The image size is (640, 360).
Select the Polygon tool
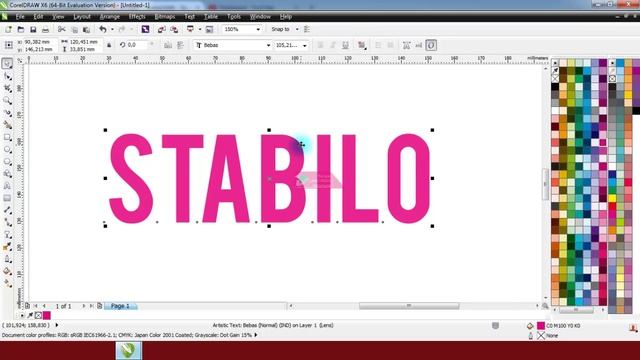click(7, 162)
